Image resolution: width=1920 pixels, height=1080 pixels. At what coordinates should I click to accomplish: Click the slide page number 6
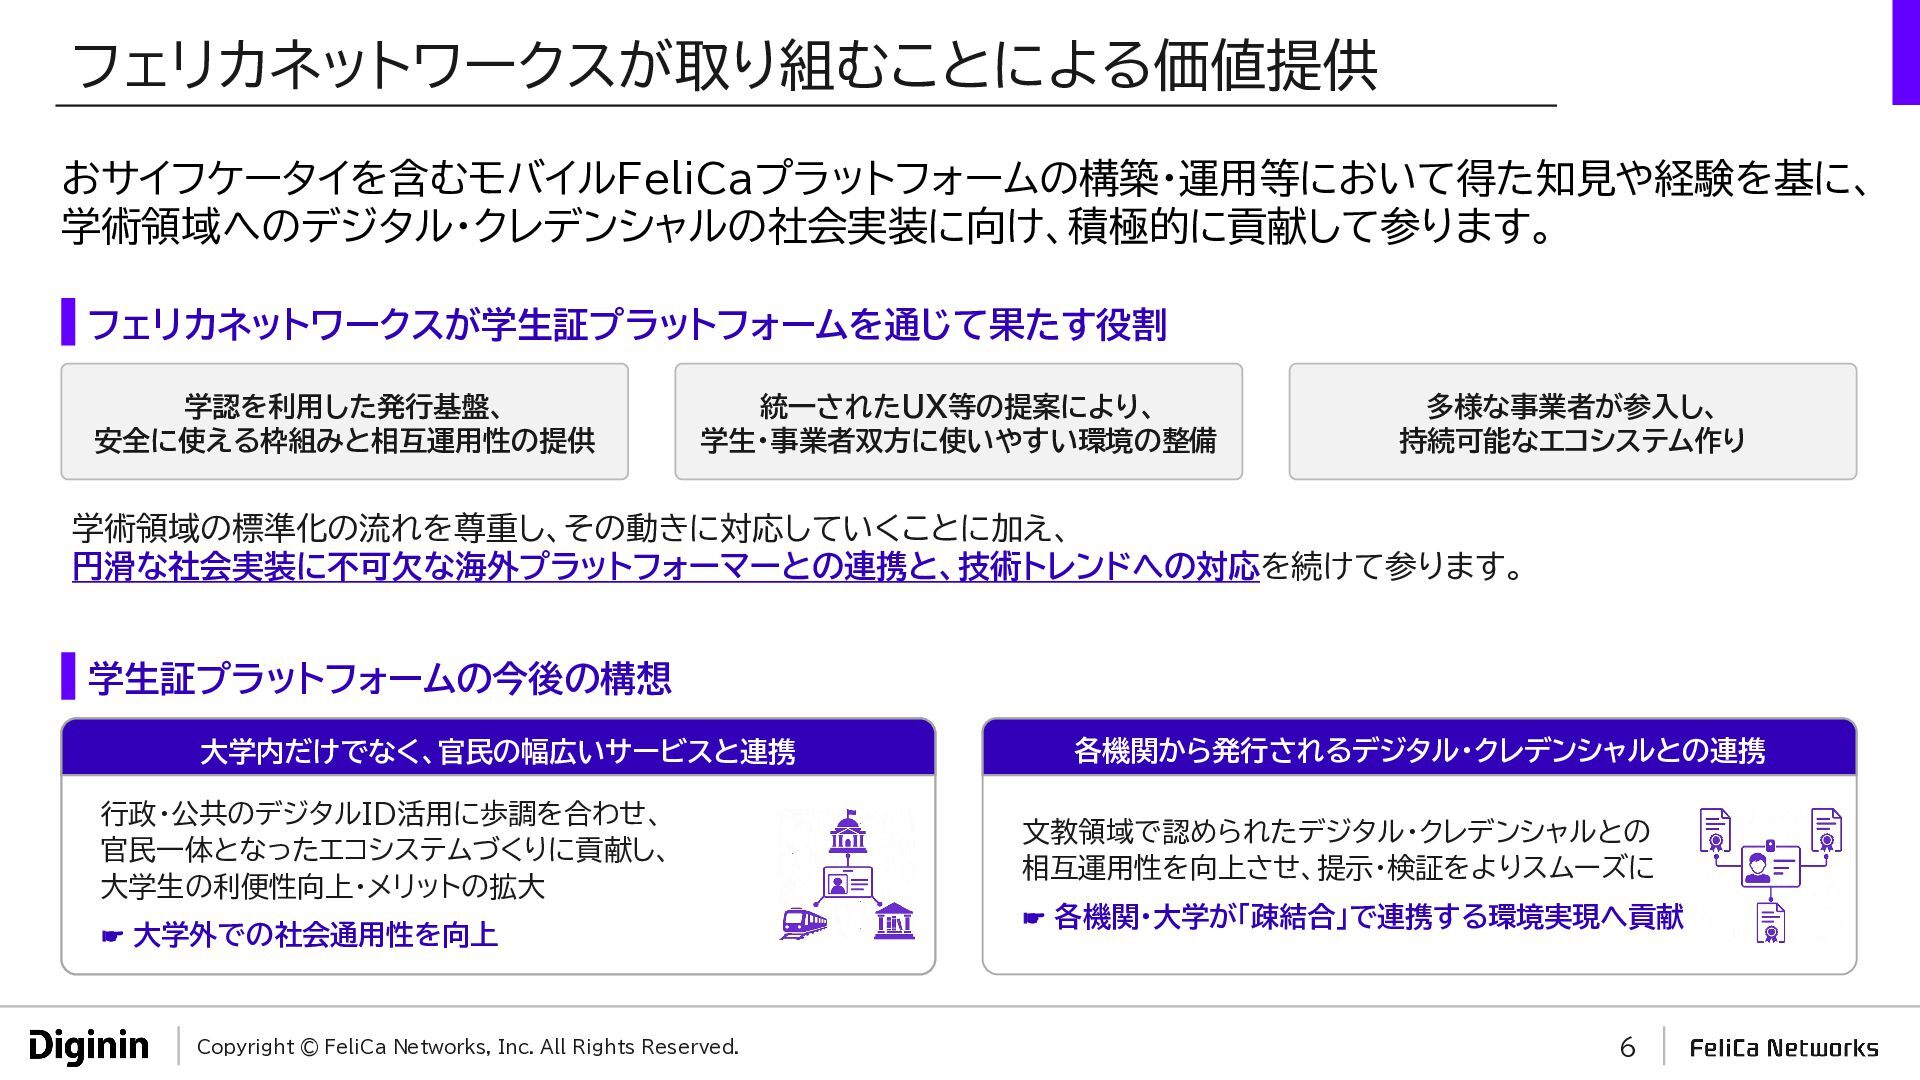pos(1628,1047)
